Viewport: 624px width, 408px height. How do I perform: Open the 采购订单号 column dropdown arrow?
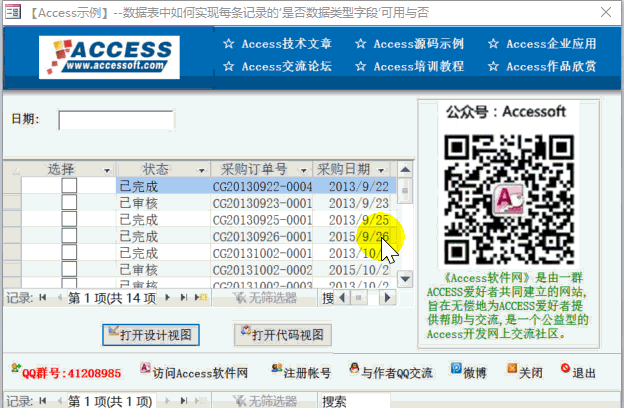pyautogui.click(x=304, y=170)
